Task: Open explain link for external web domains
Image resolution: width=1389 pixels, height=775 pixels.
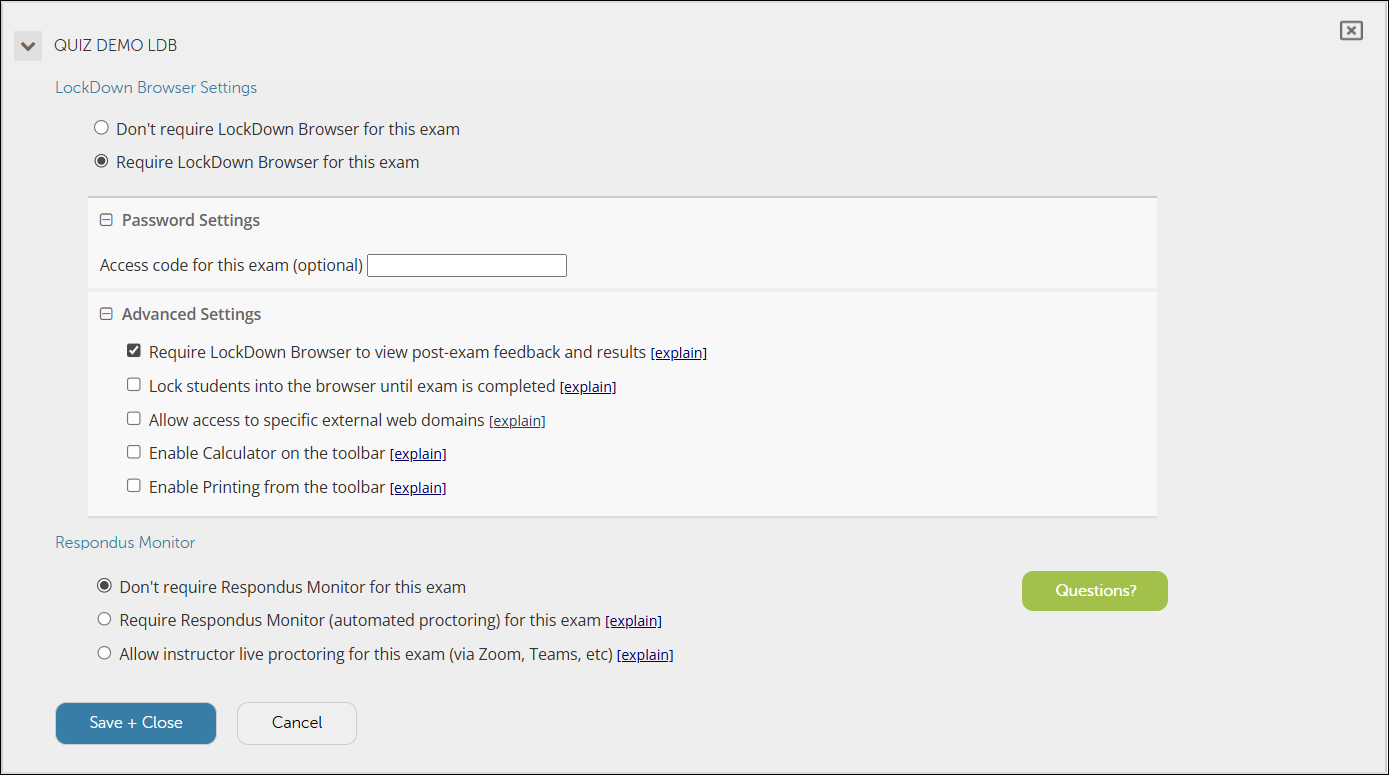Action: pyautogui.click(x=517, y=421)
